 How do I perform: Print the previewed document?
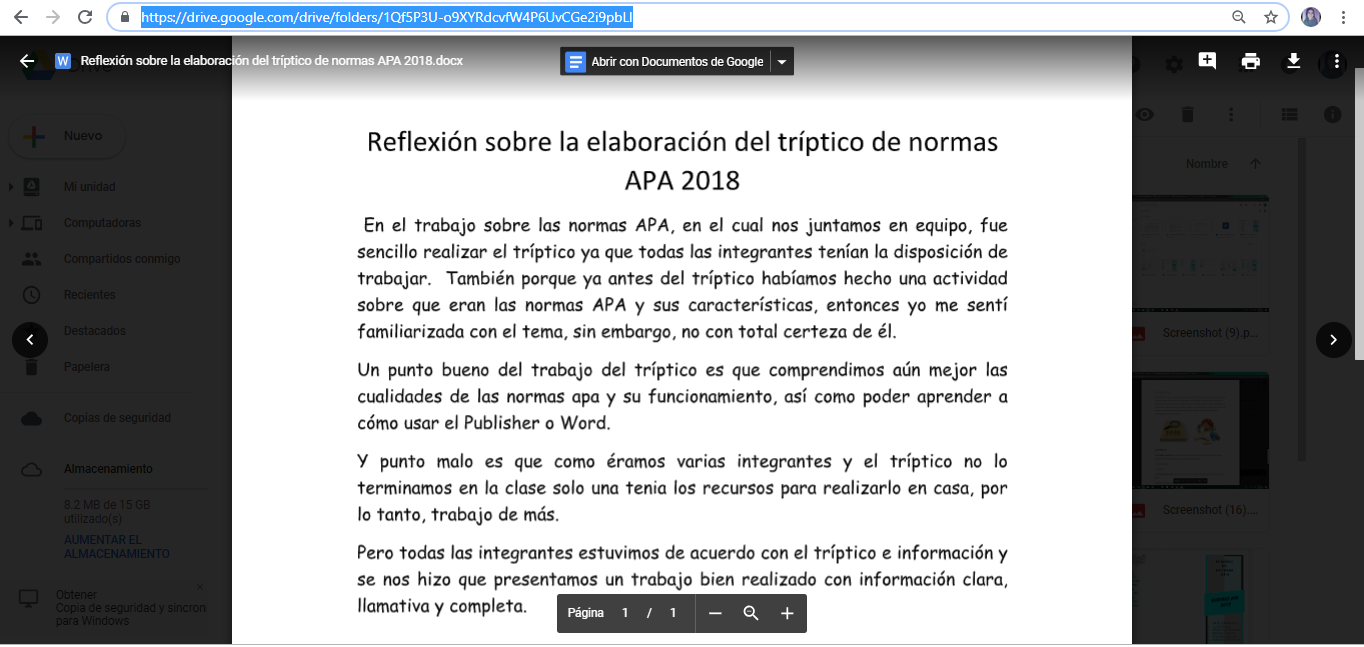coord(1250,61)
